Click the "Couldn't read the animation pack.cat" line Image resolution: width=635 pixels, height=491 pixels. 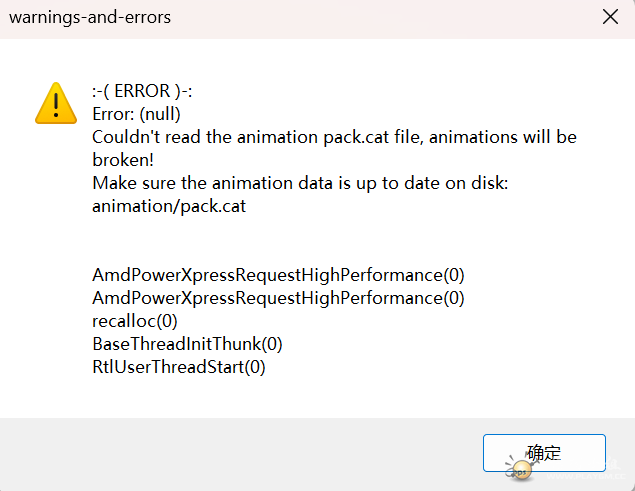click(335, 137)
